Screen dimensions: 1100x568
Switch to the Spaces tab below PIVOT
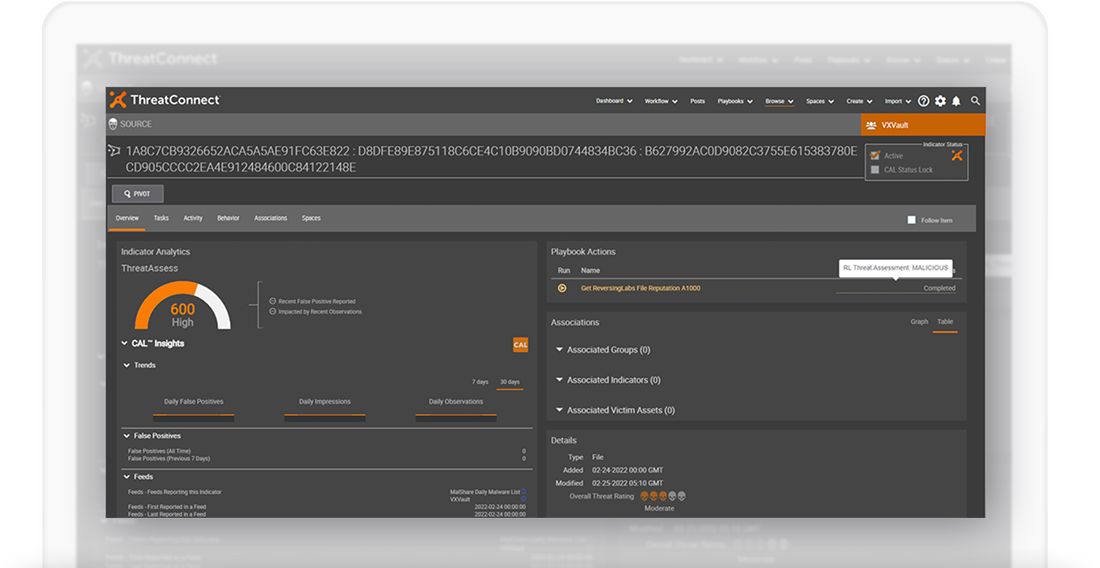click(311, 218)
